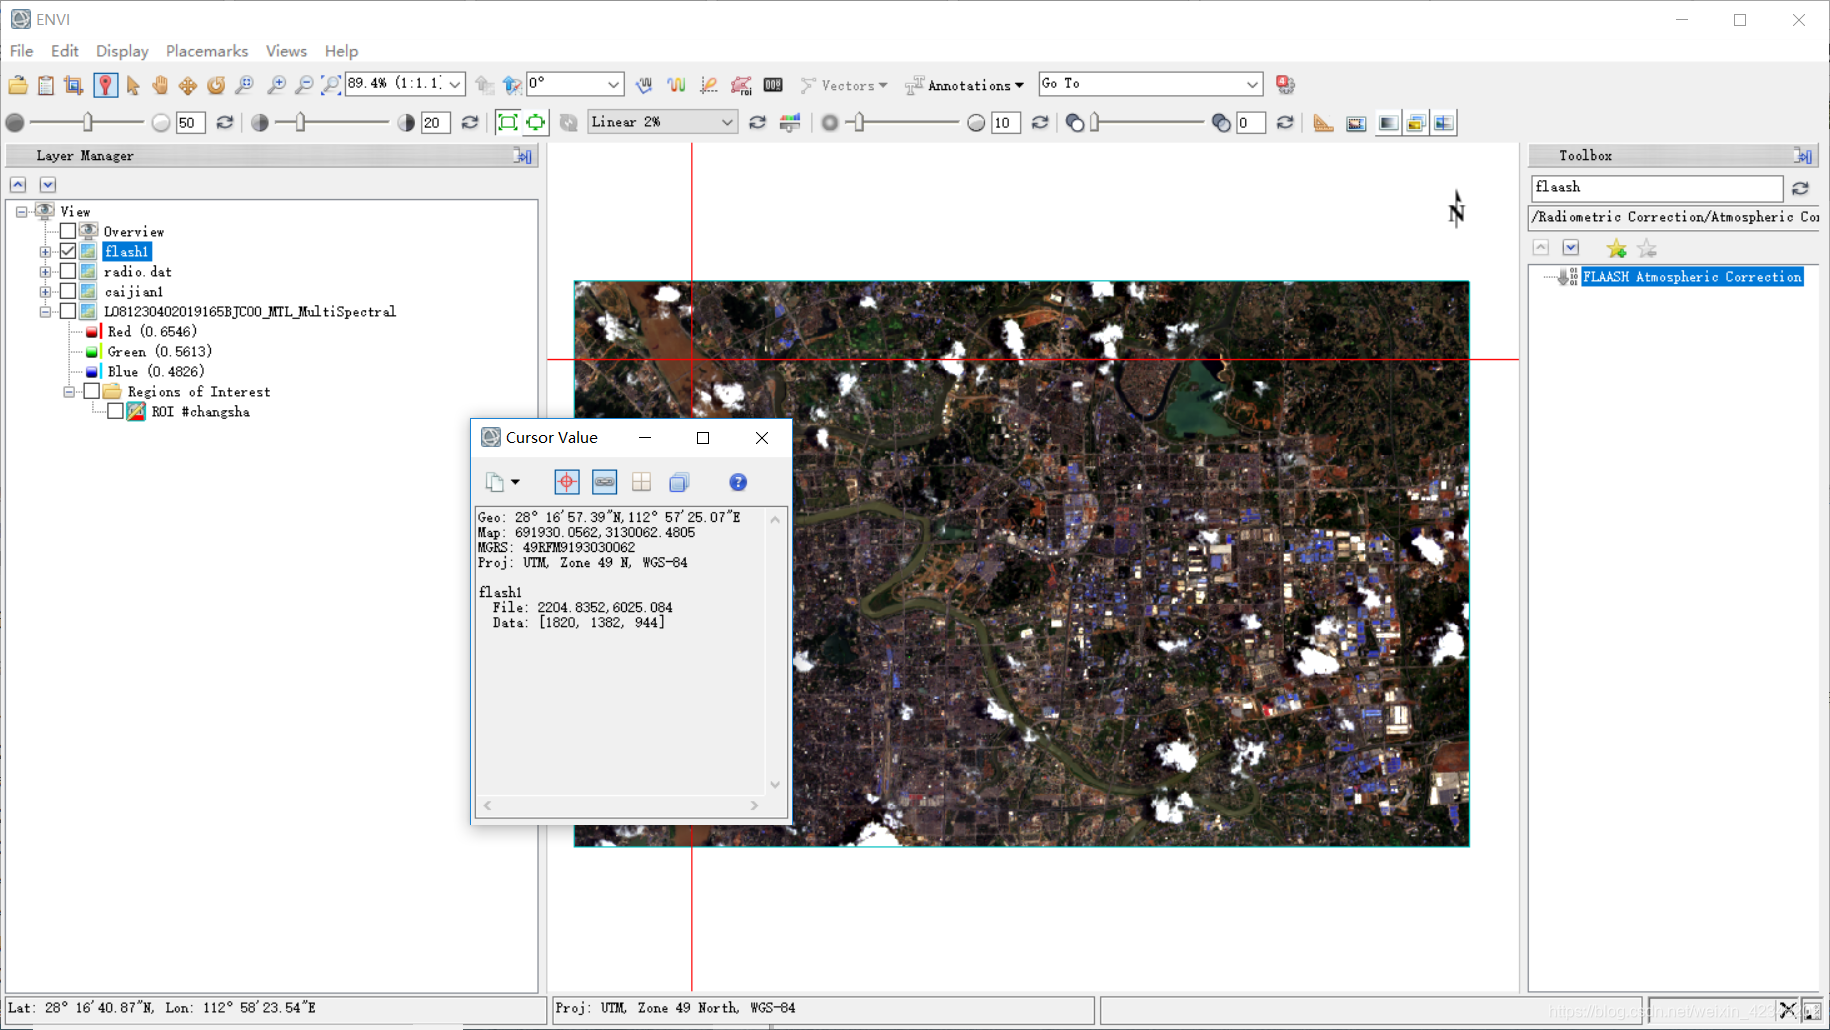Click the Toolbox search field
1830x1030 pixels.
pyautogui.click(x=1657, y=188)
